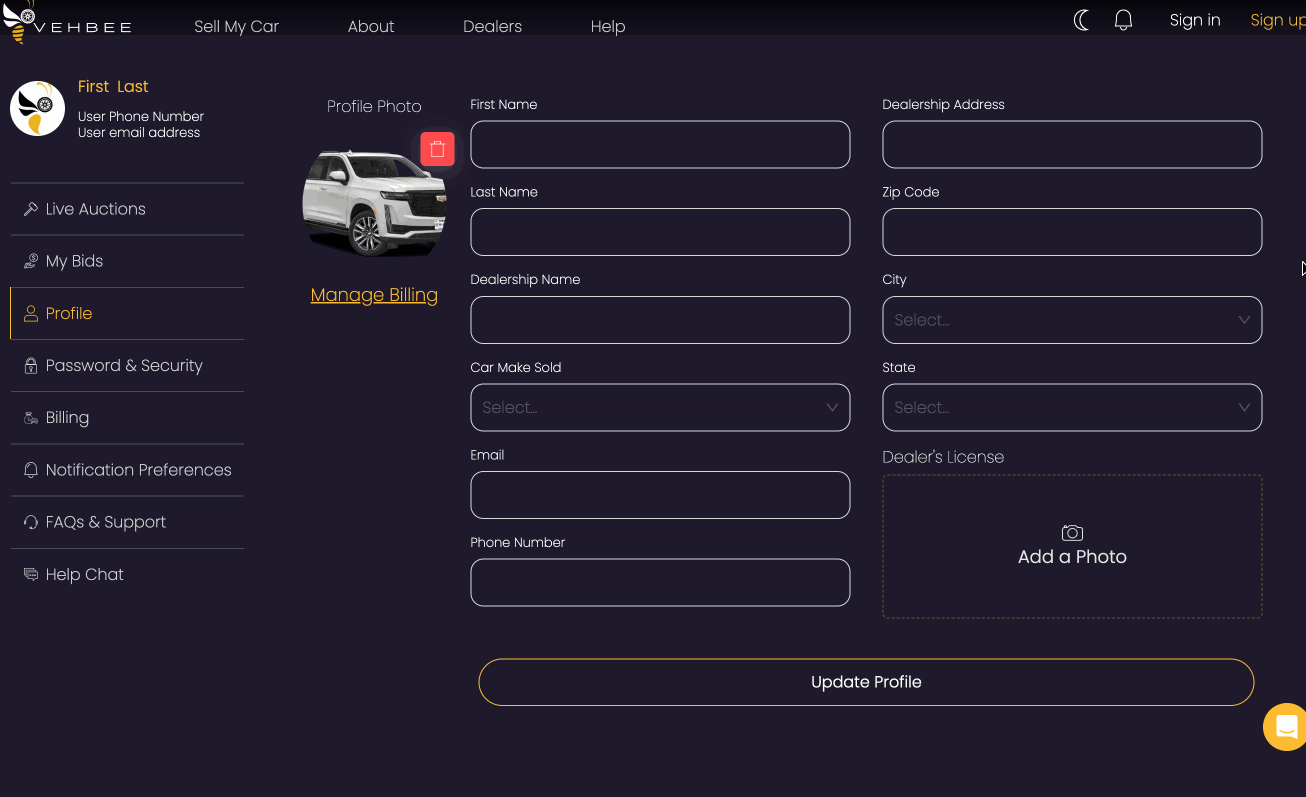
Task: Click Sign in at the top
Action: tap(1195, 20)
